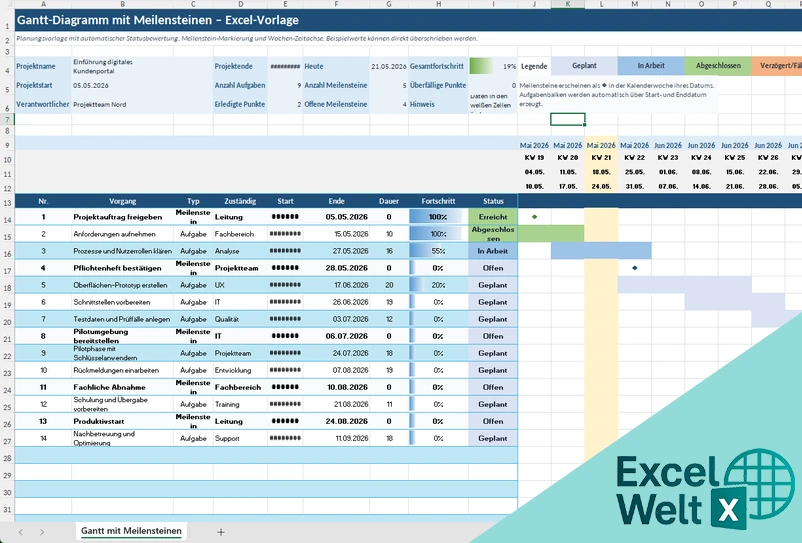
Task: Select the end date '27.05.2026'
Action: point(336,251)
